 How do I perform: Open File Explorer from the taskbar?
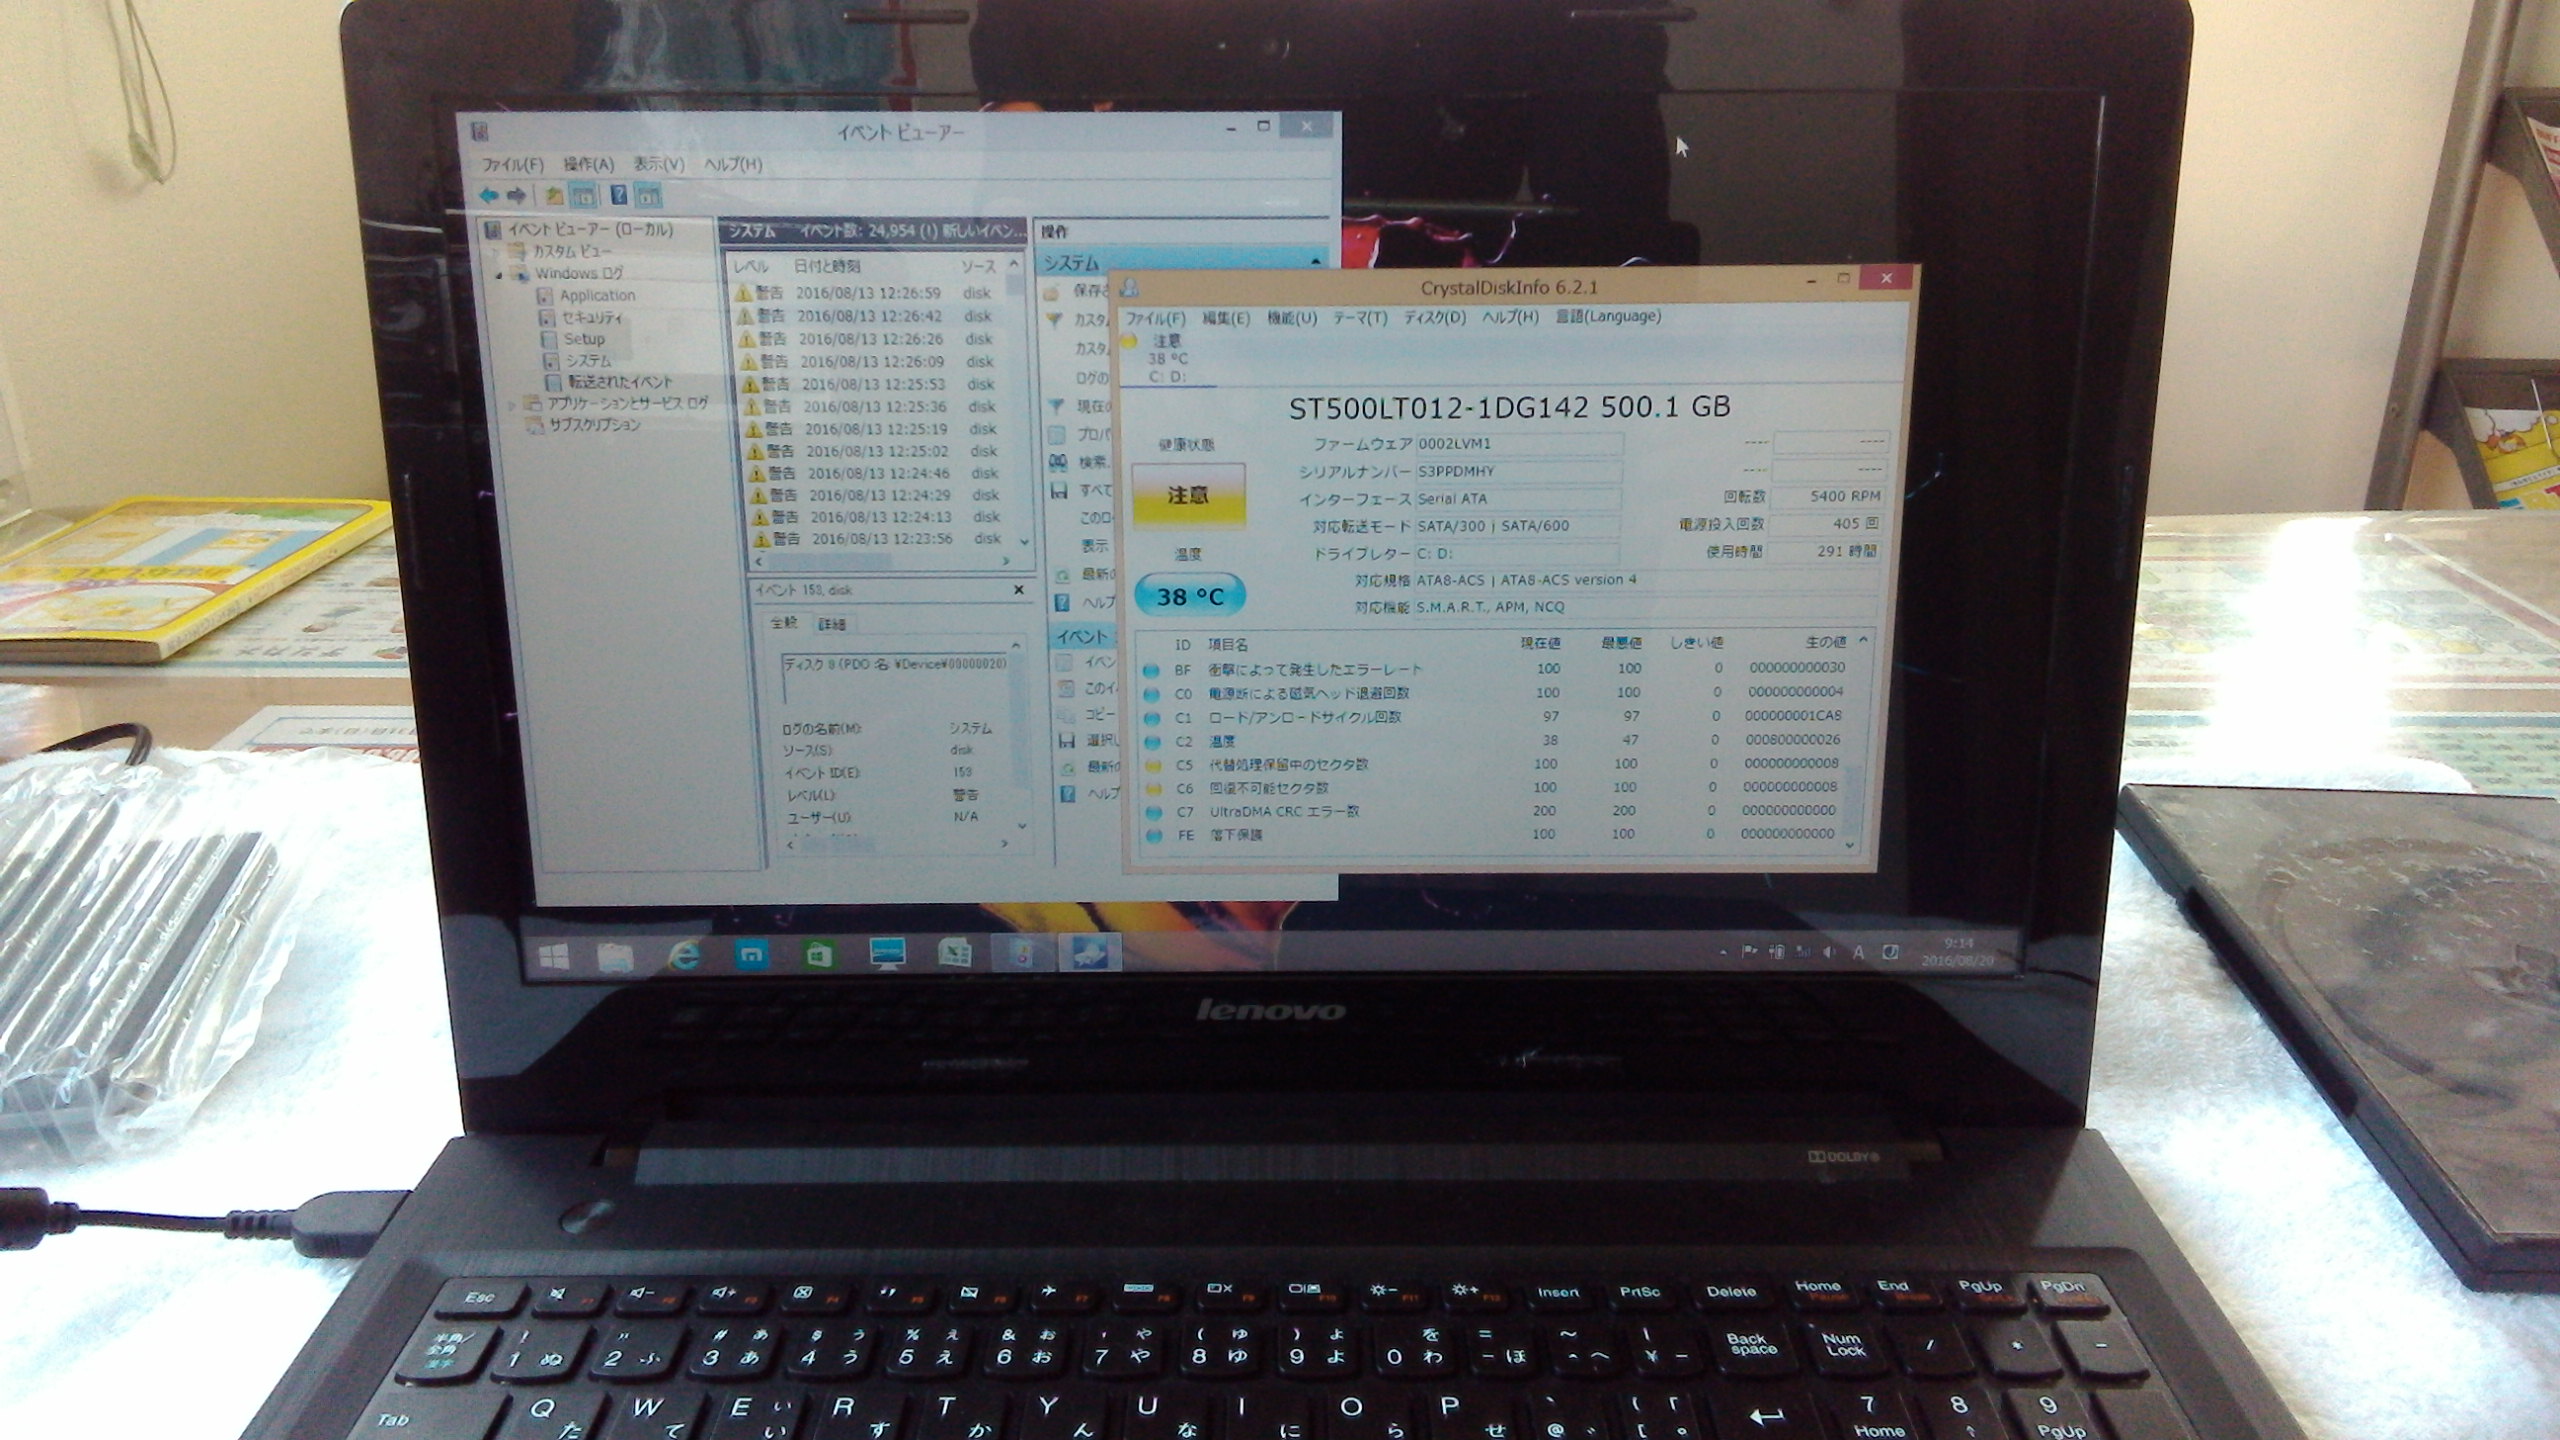tap(615, 958)
